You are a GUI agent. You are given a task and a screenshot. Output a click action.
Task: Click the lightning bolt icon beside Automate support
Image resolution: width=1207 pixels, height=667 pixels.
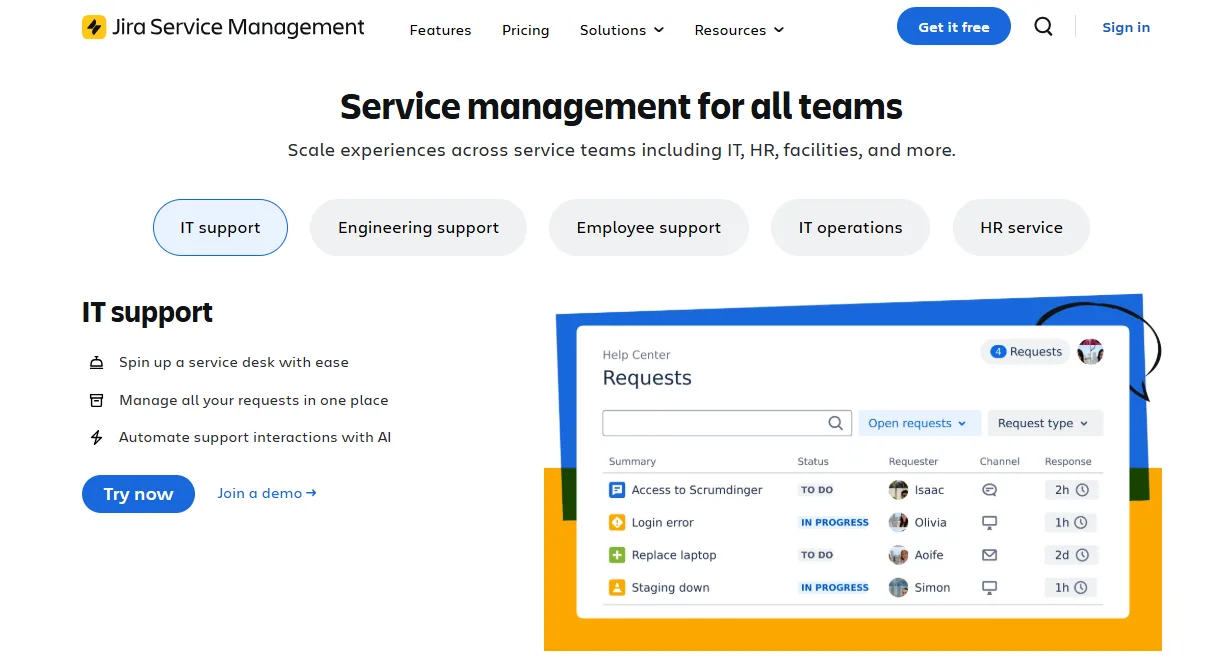(x=97, y=437)
